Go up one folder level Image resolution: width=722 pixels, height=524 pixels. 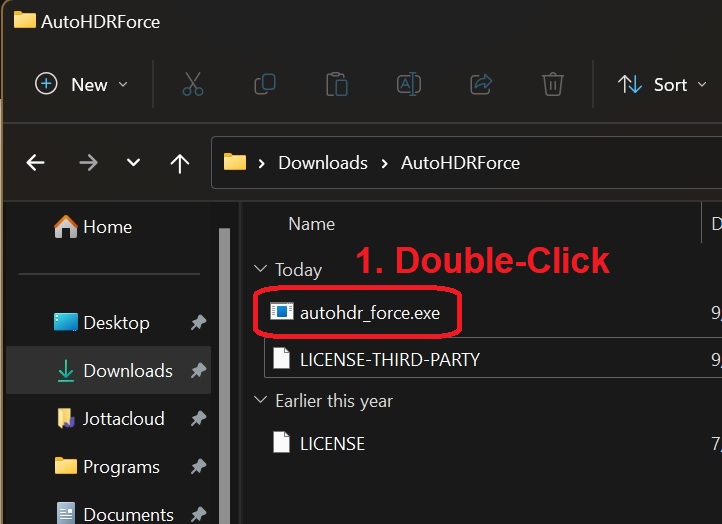[x=180, y=163]
